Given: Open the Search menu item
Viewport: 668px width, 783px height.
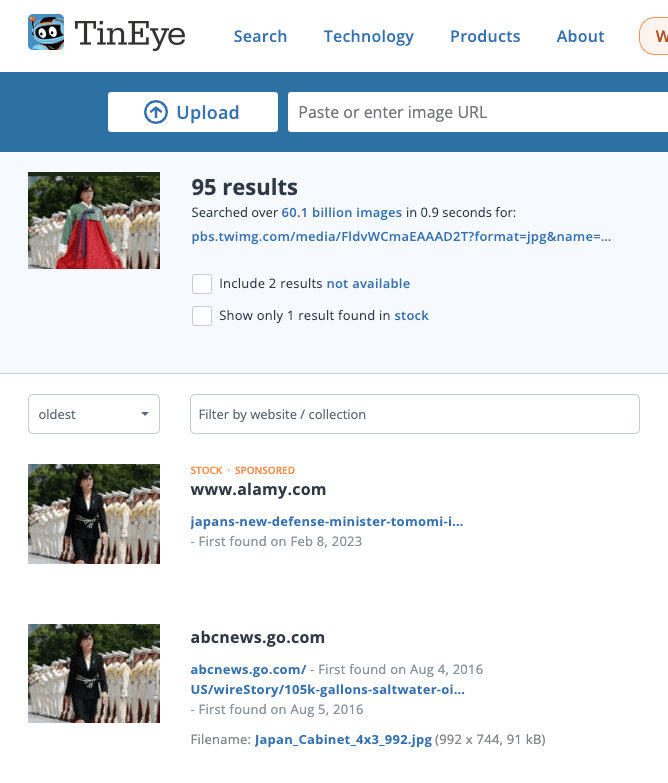Looking at the screenshot, I should (260, 36).
